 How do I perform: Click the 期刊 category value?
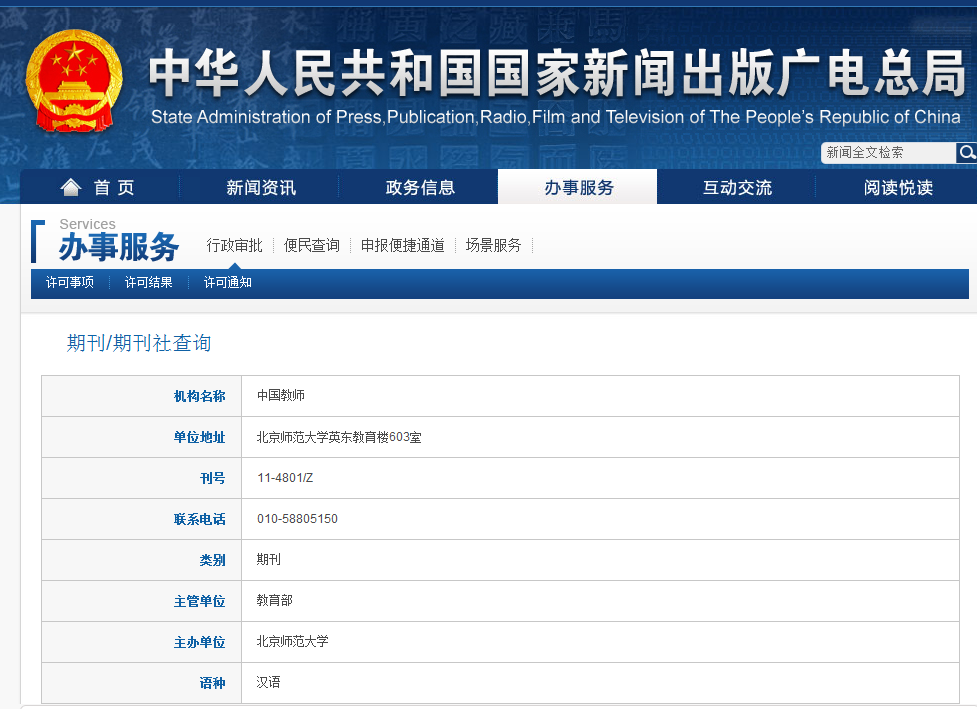coord(269,559)
